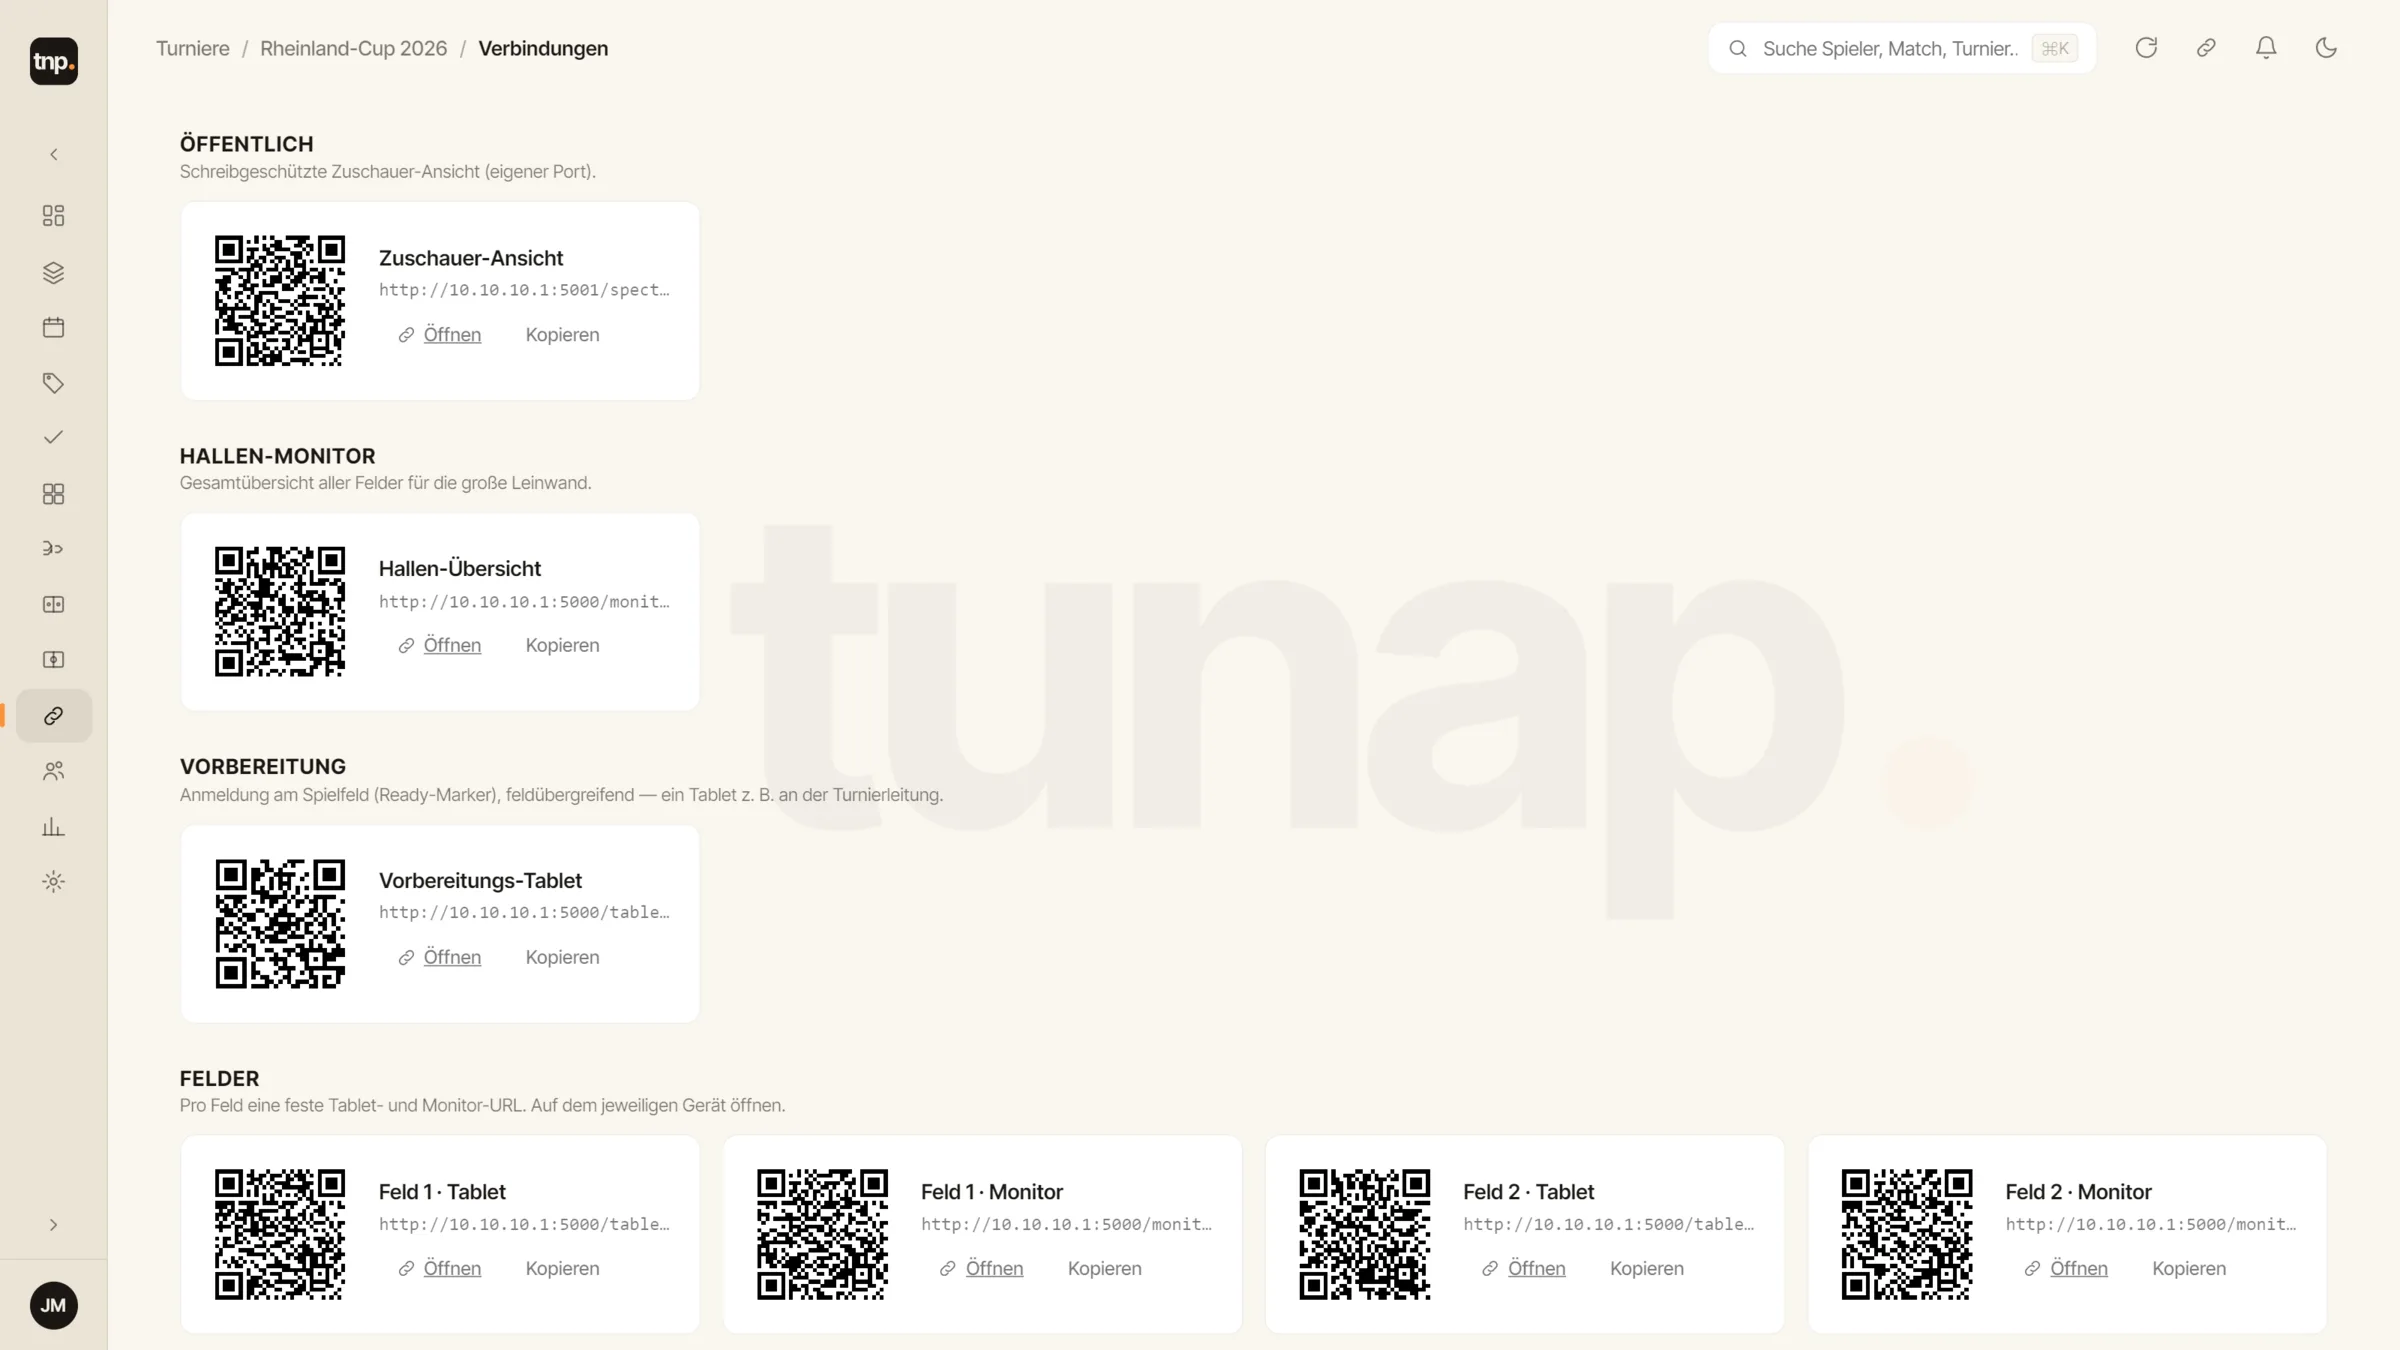Image resolution: width=2400 pixels, height=1350 pixels.
Task: Click the tnp logo in the sidebar
Action: tap(54, 61)
